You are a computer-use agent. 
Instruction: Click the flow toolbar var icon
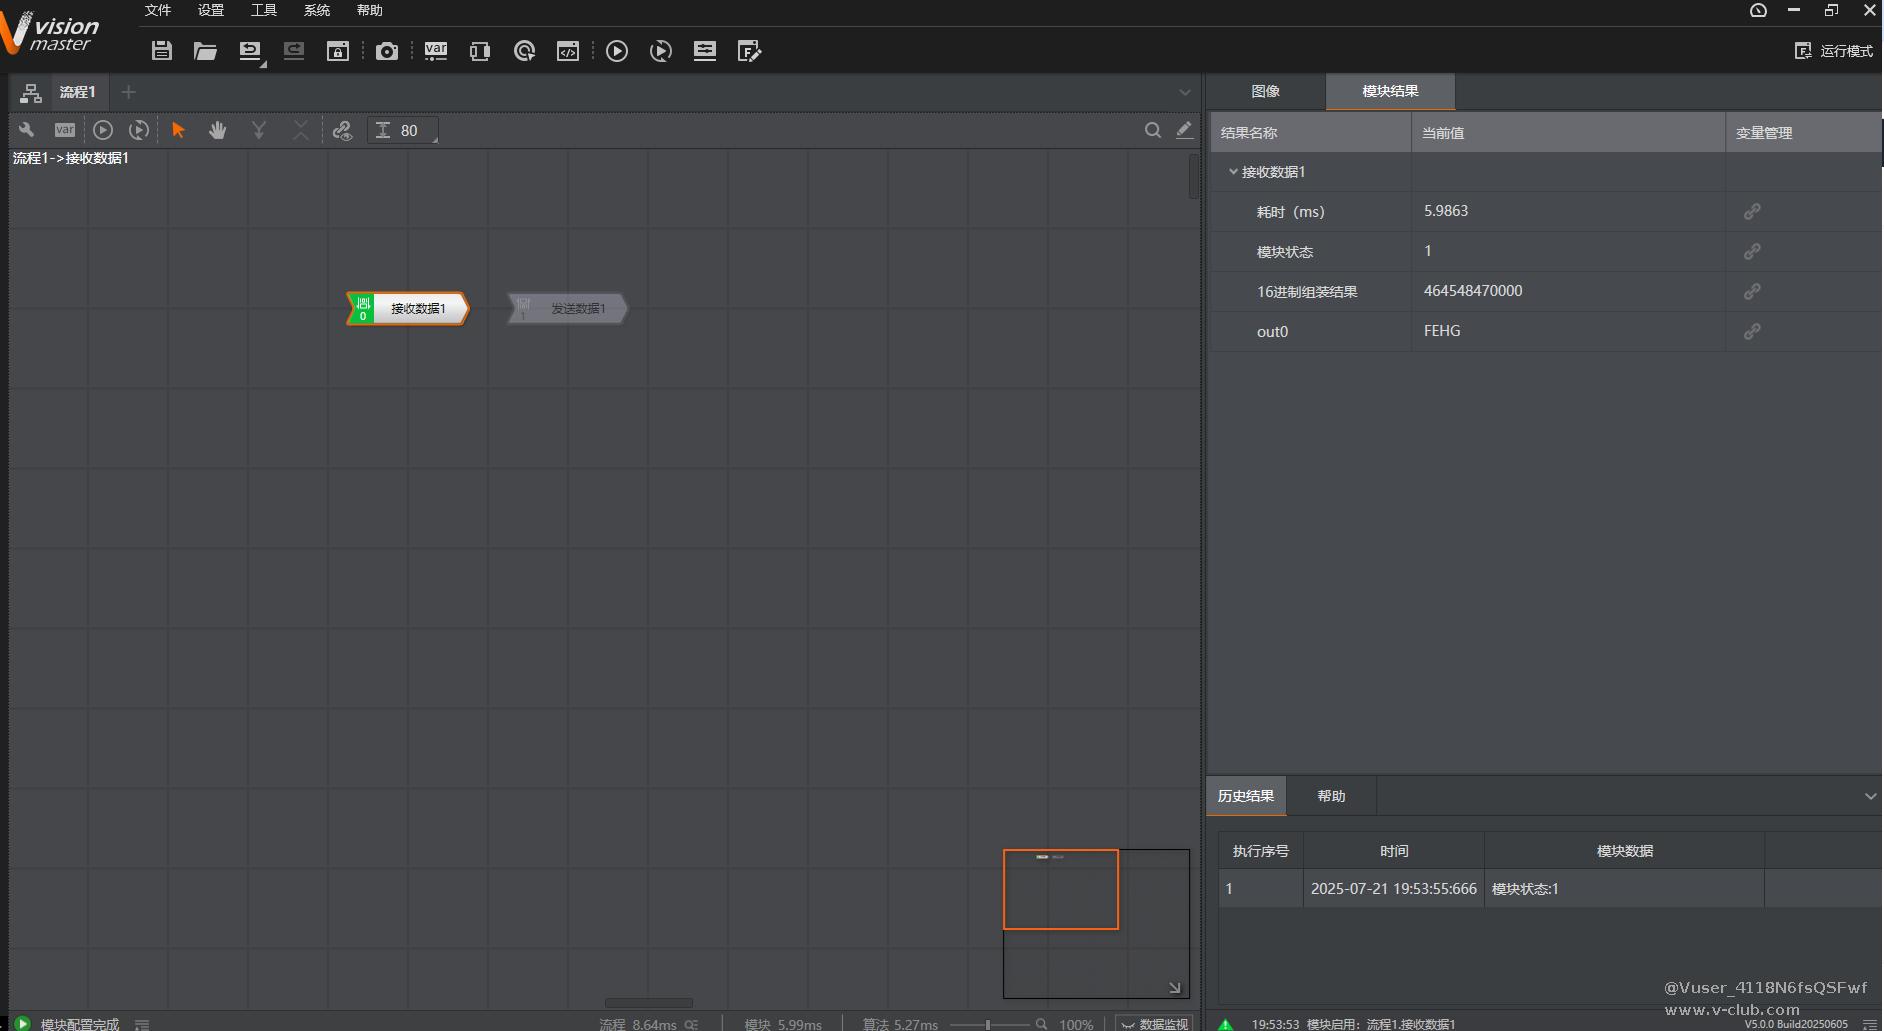(x=65, y=130)
